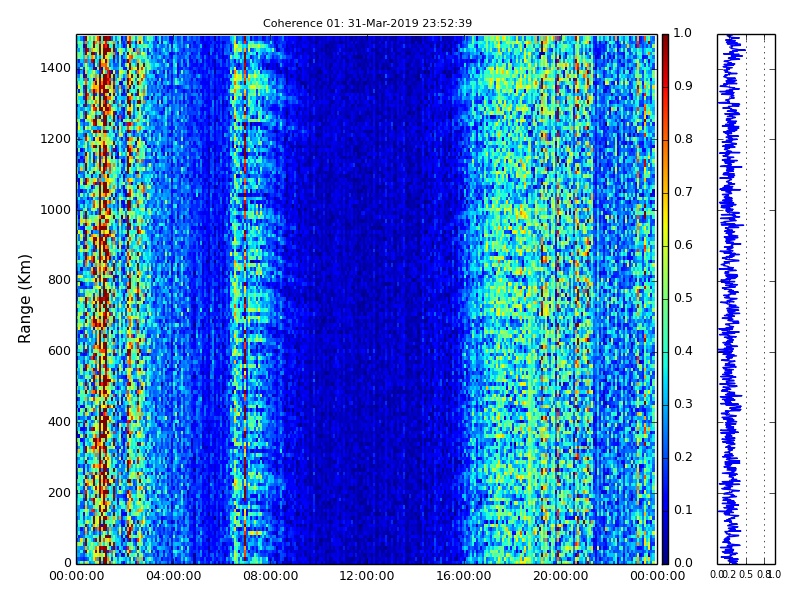This screenshot has height=600, width=800.
Task: Click the coherence color scale bar
Action: click(665, 299)
